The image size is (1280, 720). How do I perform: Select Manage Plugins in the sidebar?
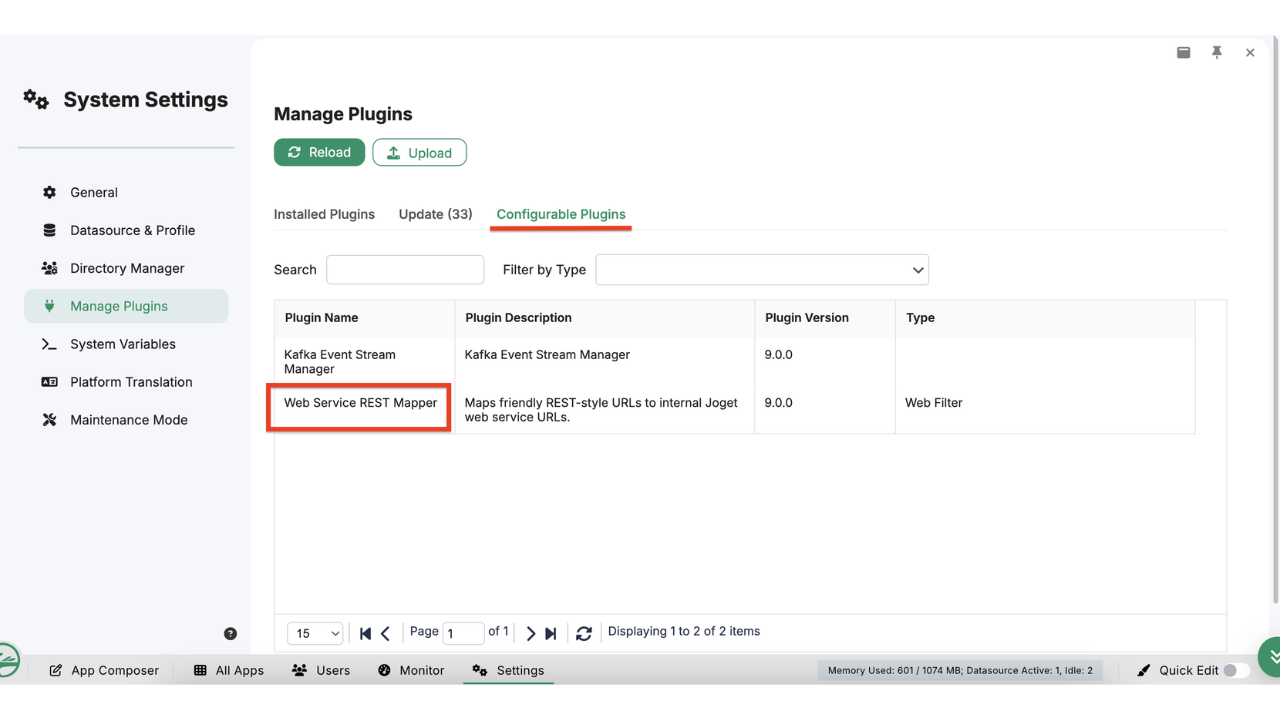[126, 306]
